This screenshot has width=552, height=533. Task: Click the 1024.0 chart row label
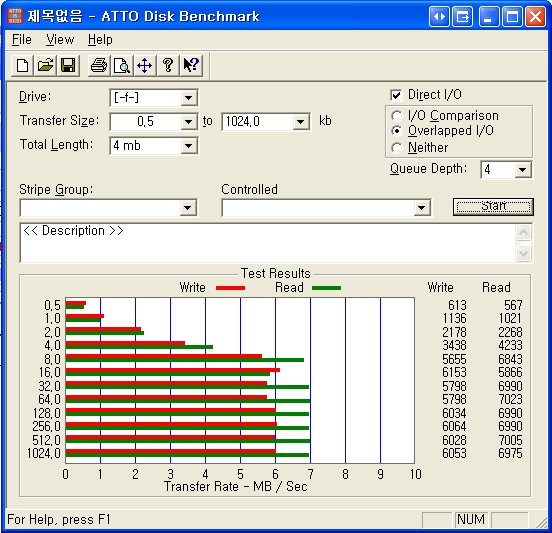[x=44, y=453]
